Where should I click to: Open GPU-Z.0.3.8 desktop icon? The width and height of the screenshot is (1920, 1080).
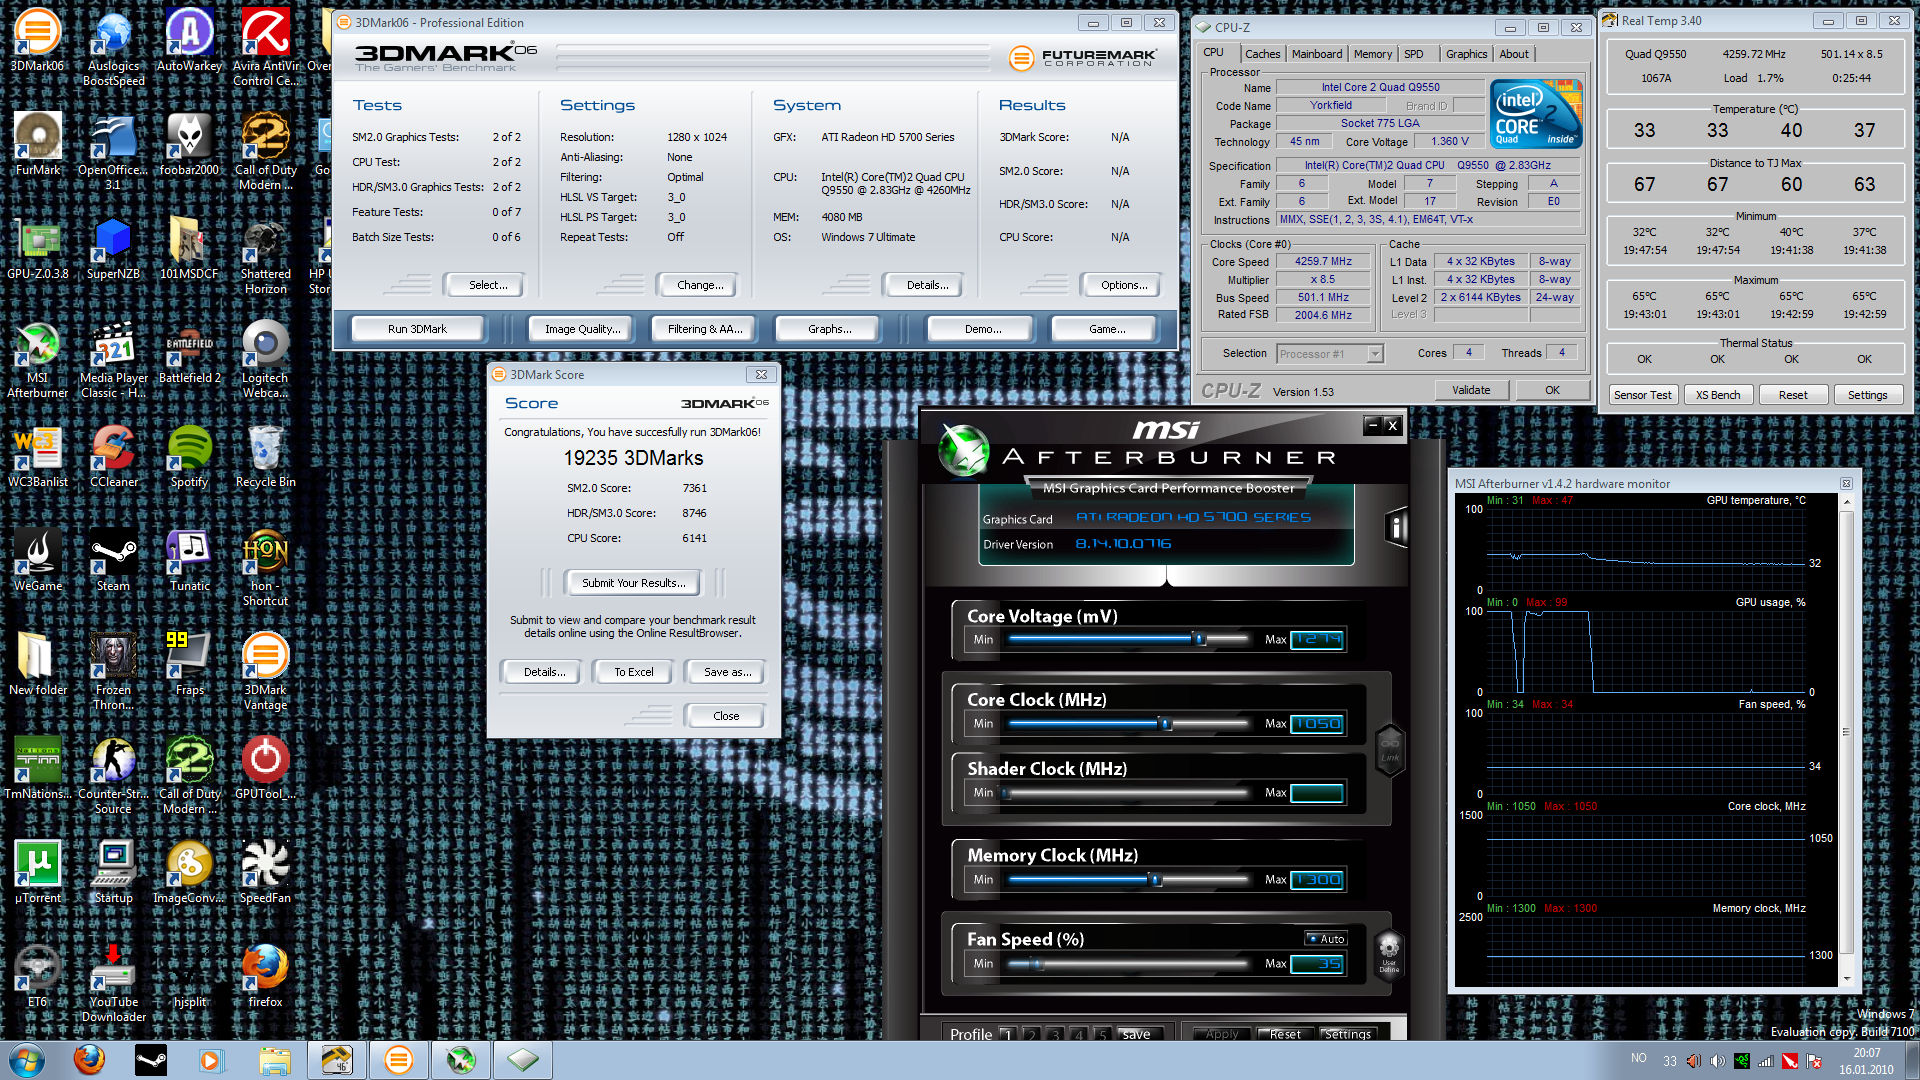[x=37, y=248]
